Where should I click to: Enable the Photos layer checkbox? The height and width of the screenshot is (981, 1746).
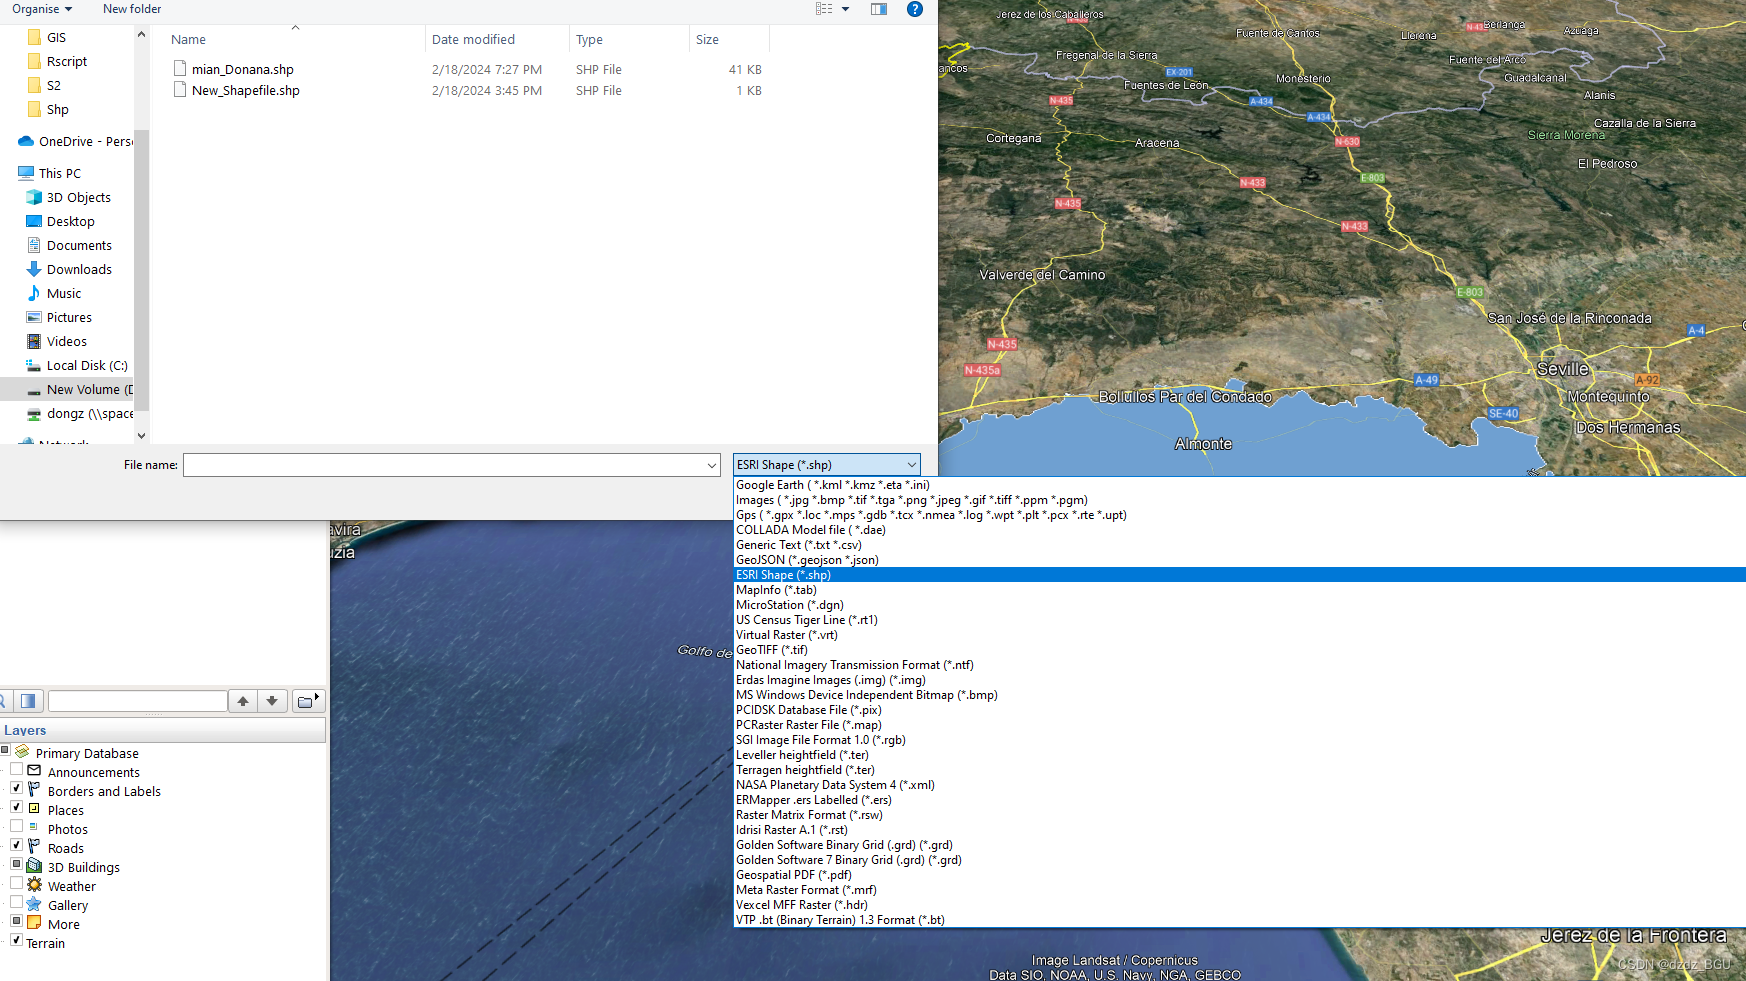coord(16,825)
